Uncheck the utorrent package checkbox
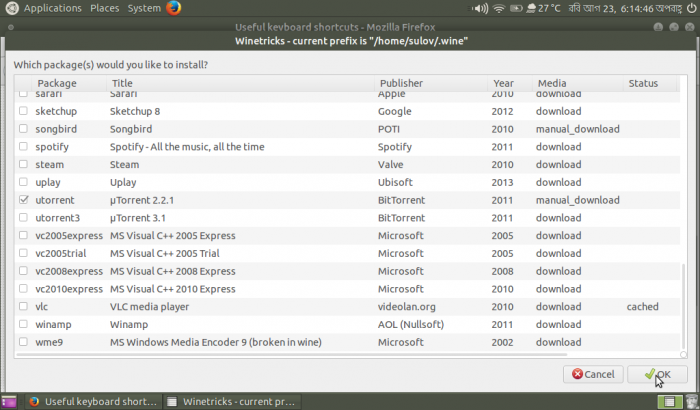 click(x=24, y=200)
